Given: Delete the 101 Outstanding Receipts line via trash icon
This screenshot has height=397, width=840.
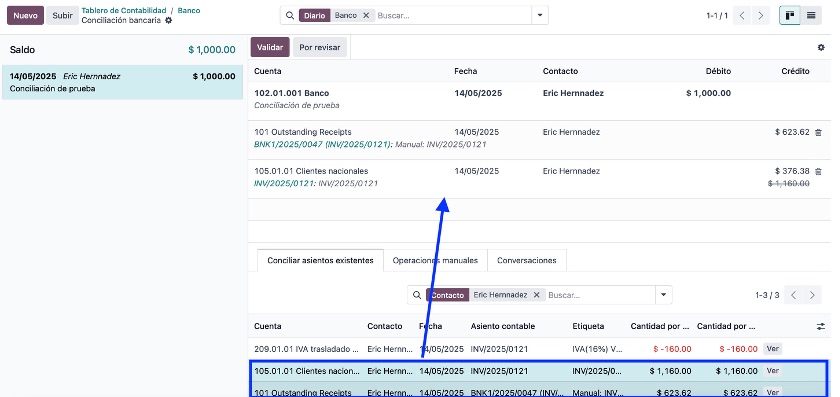Looking at the screenshot, I should point(818,132).
